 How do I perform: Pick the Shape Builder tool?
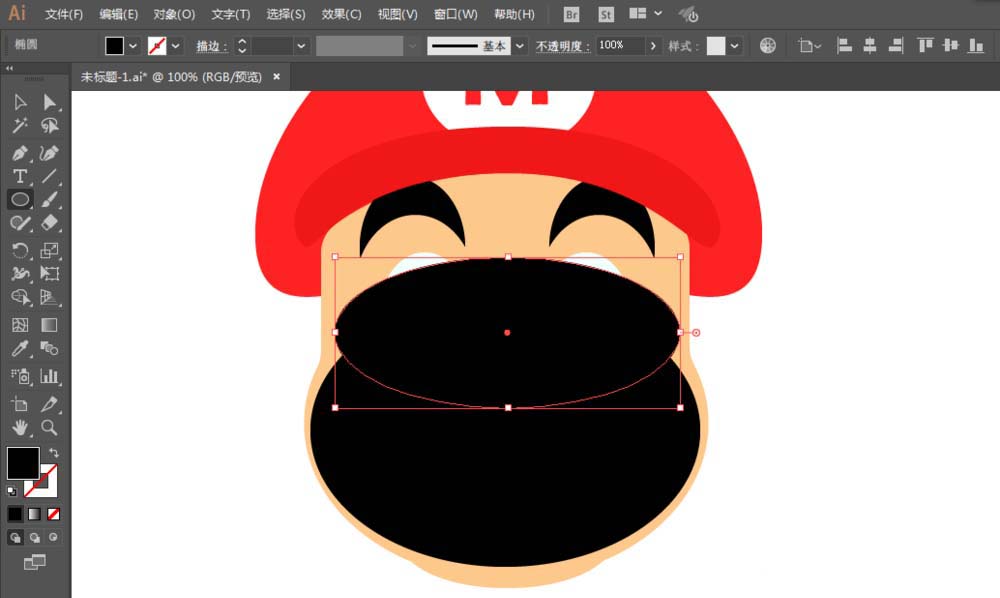[x=20, y=297]
